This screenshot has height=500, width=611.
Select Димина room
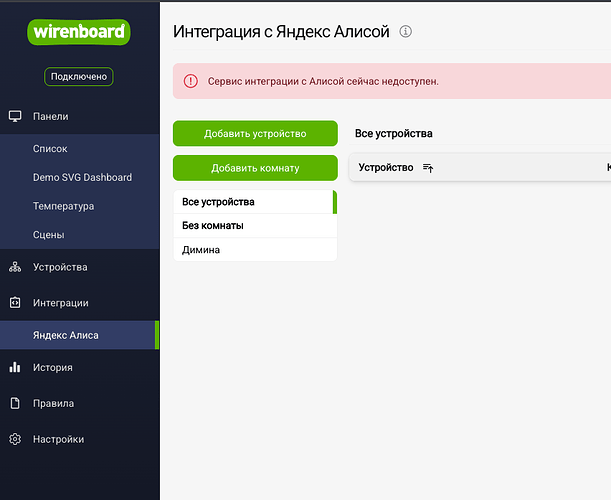click(255, 249)
